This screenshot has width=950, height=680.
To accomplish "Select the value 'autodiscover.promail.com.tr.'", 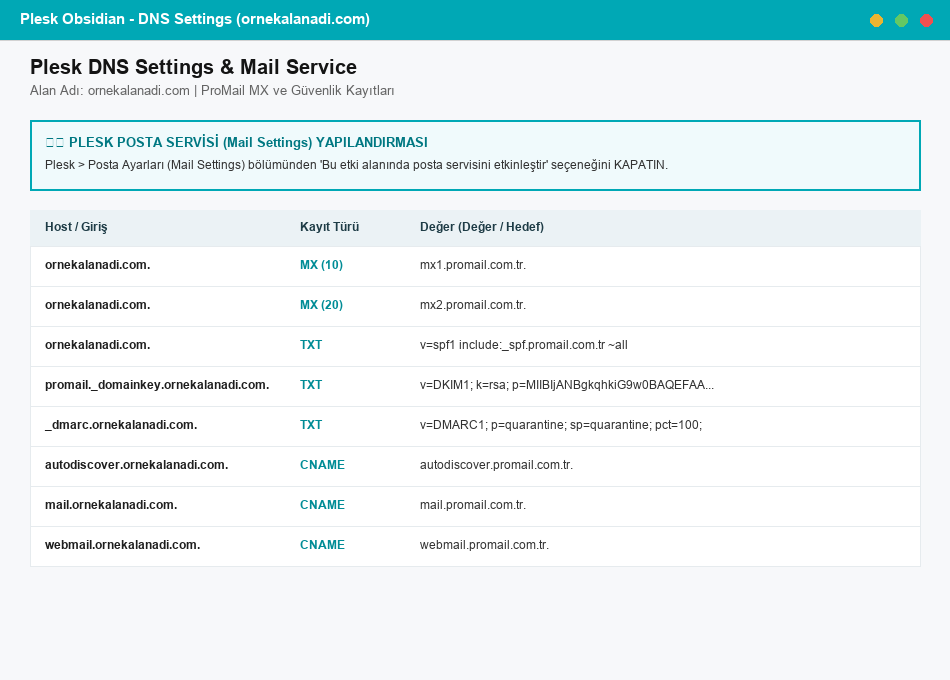I will coord(496,465).
